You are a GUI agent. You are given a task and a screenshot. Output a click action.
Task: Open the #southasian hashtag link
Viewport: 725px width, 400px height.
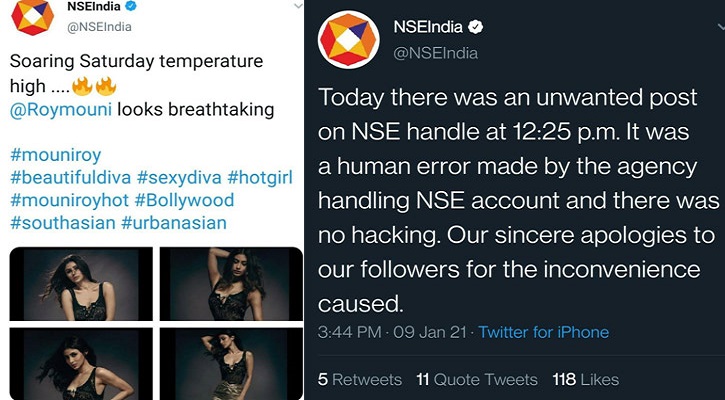(62, 223)
